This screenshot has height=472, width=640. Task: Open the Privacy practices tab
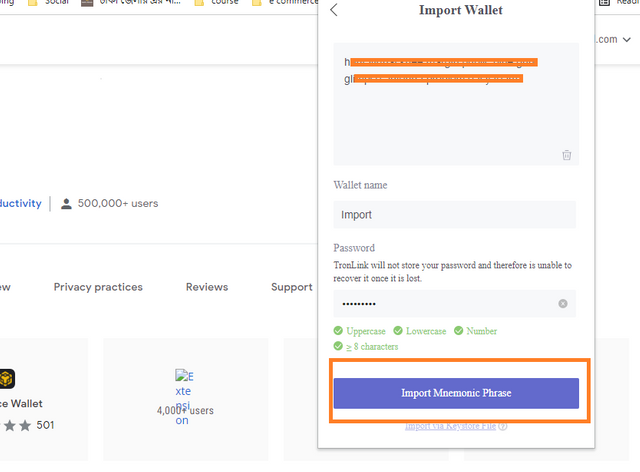[98, 287]
